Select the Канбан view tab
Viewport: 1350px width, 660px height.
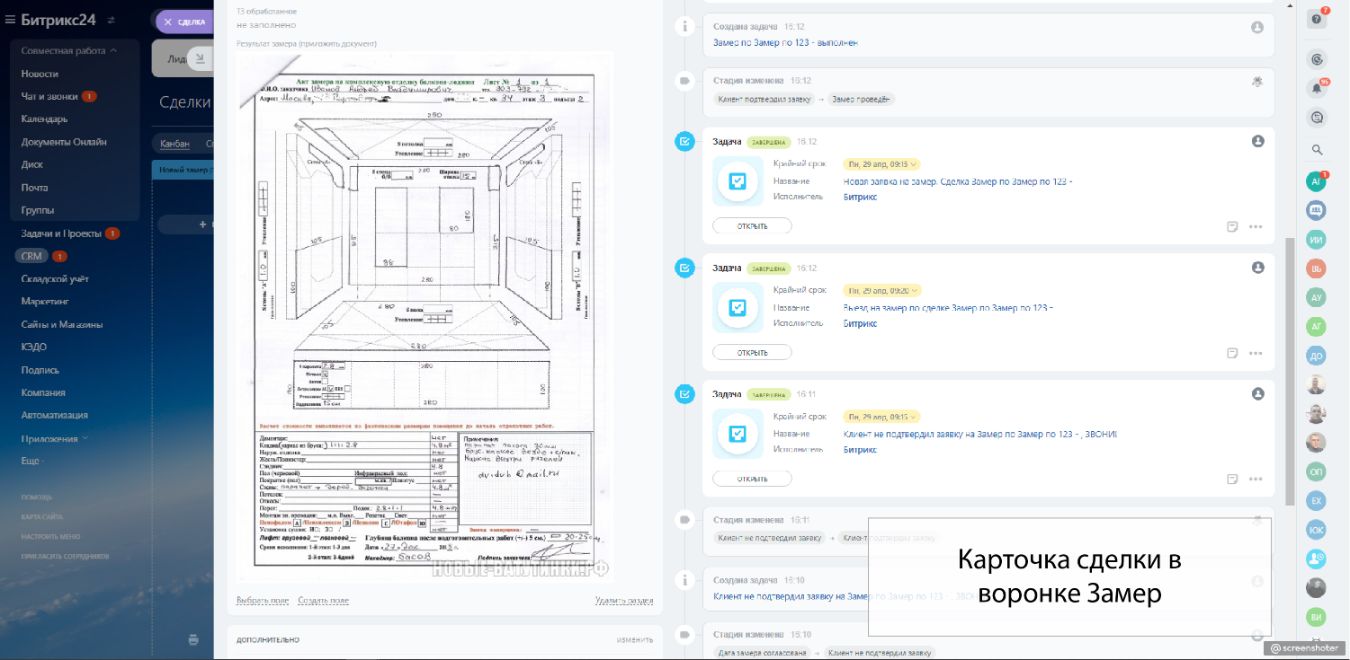(x=175, y=144)
